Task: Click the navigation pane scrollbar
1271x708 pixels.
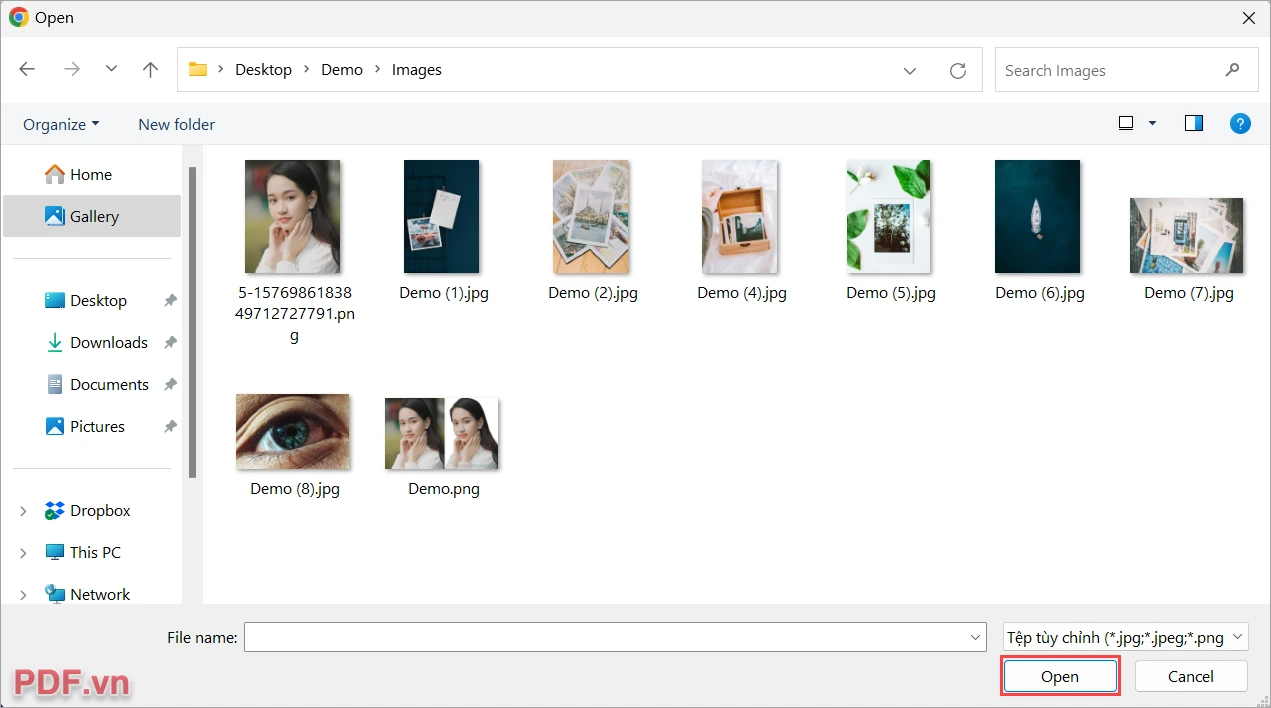Action: pyautogui.click(x=192, y=321)
